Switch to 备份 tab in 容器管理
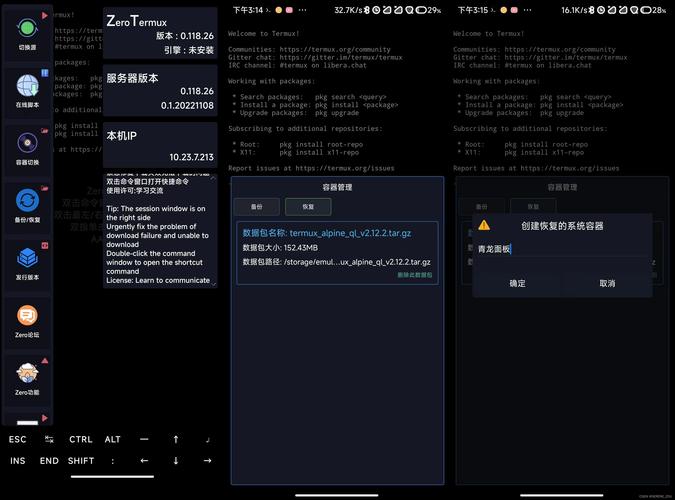The image size is (675, 500). pyautogui.click(x=257, y=207)
